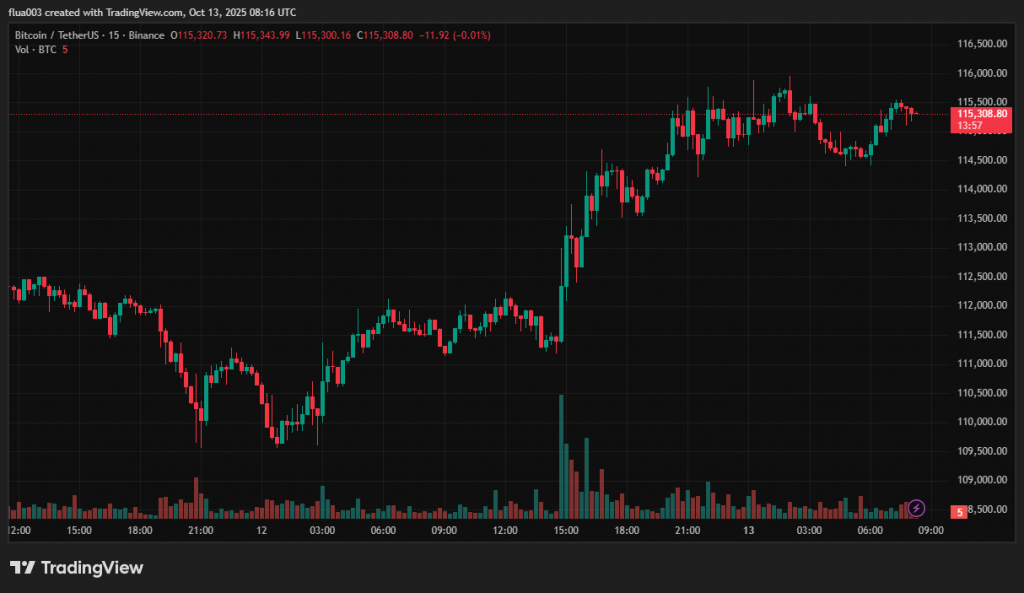Select the Open value O115,320.73
1024x593 pixels.
pos(199,35)
